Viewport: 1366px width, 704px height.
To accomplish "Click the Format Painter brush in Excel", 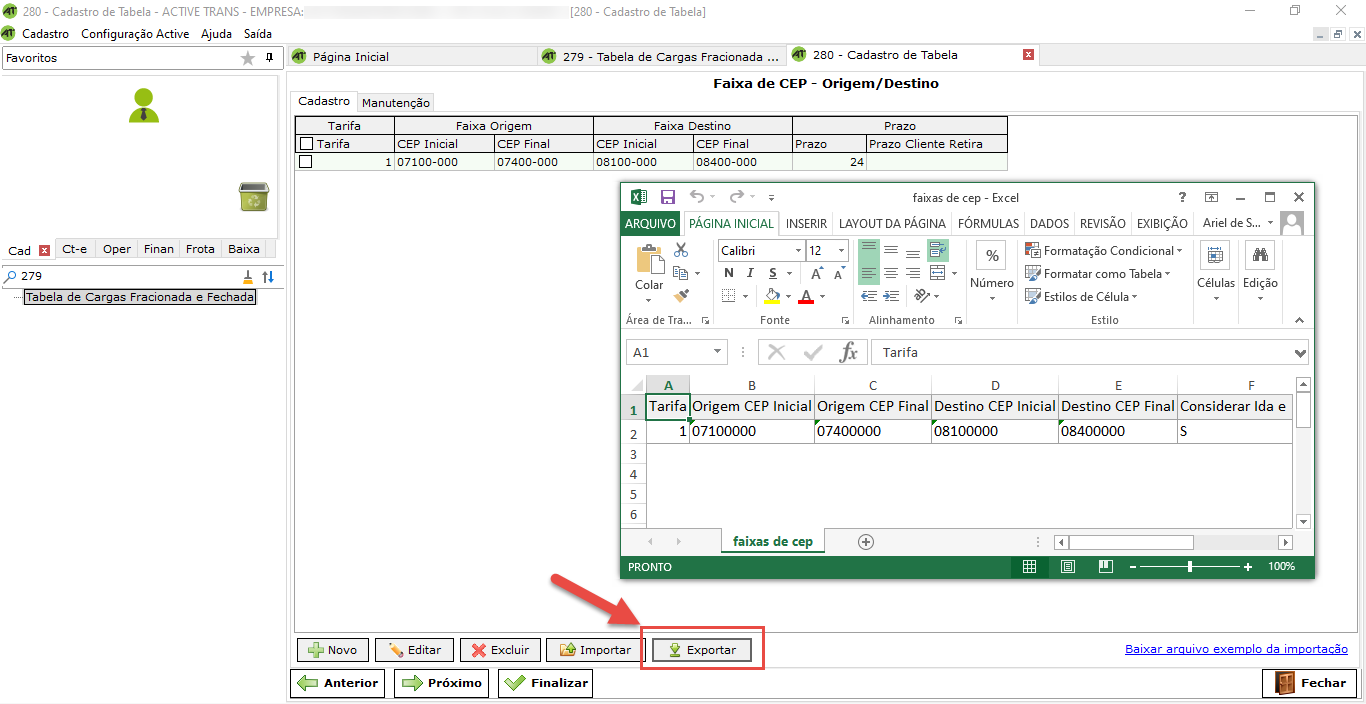I will (681, 296).
